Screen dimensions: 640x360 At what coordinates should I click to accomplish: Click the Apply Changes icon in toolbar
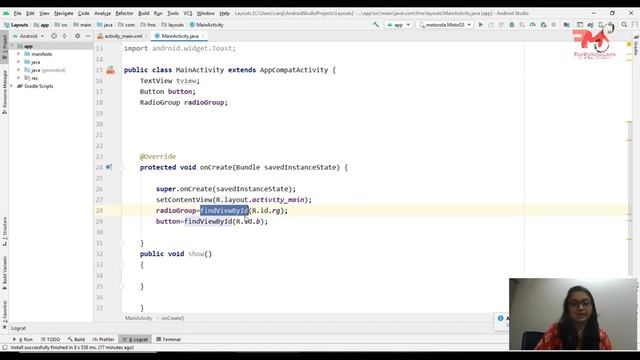(x=491, y=25)
